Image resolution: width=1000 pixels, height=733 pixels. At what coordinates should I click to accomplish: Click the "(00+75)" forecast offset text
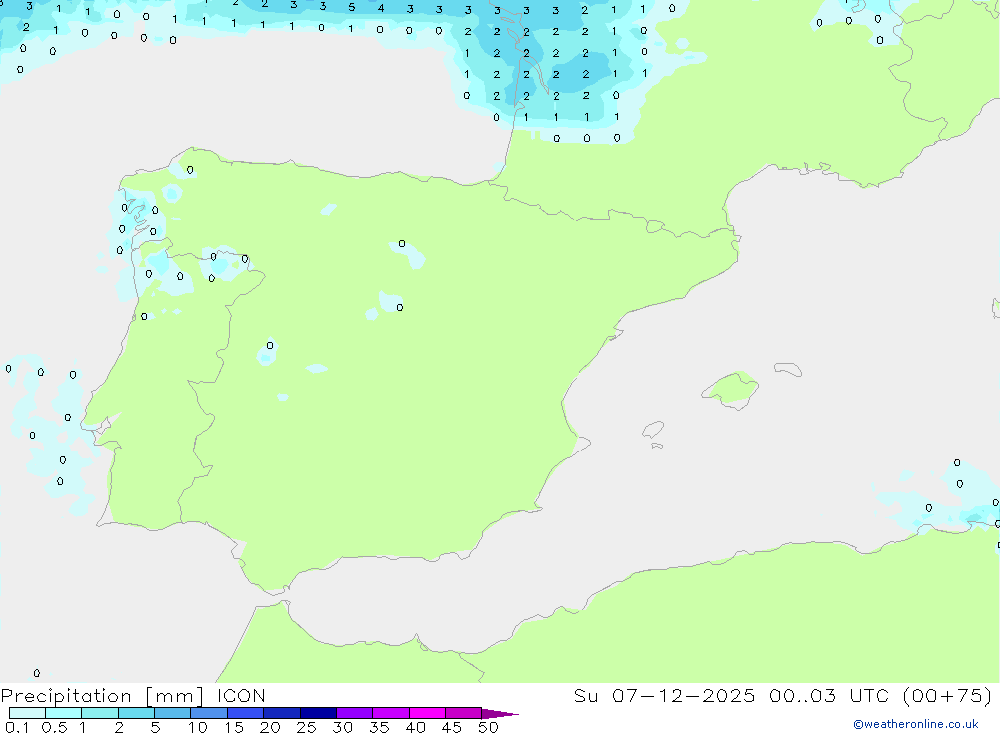948,696
